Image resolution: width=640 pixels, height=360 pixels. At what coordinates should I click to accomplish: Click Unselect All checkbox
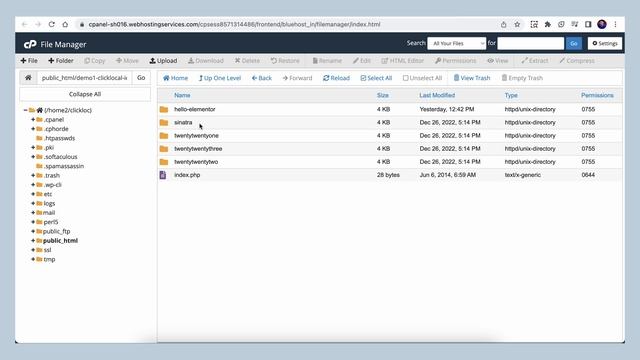(422, 78)
